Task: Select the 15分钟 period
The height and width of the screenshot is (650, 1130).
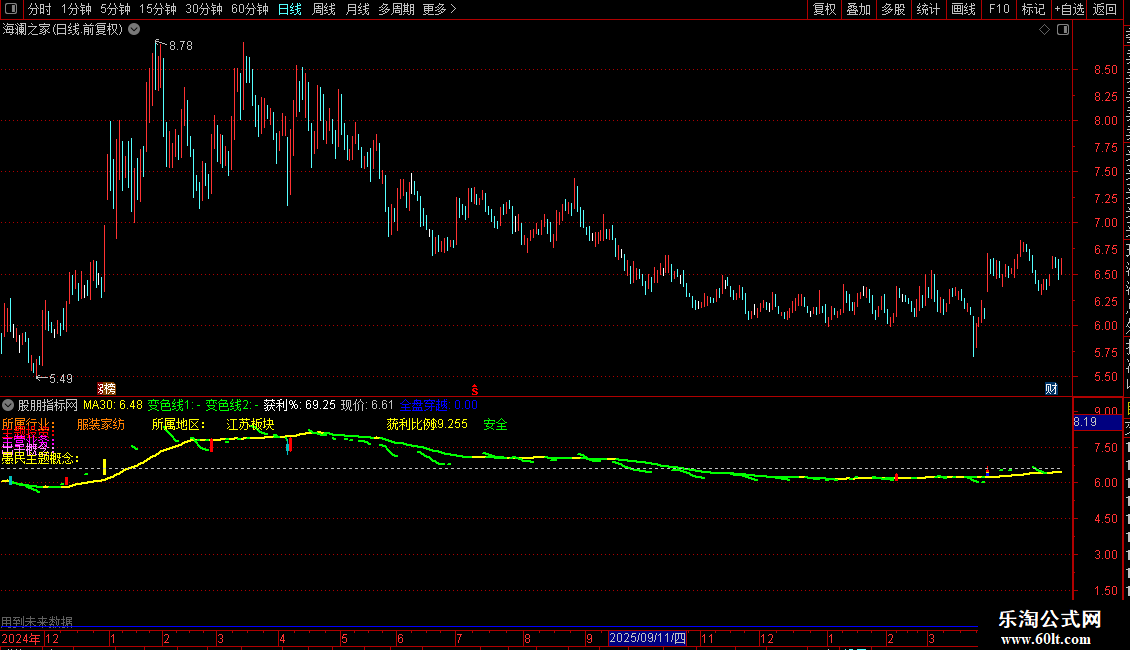Action: [x=158, y=9]
